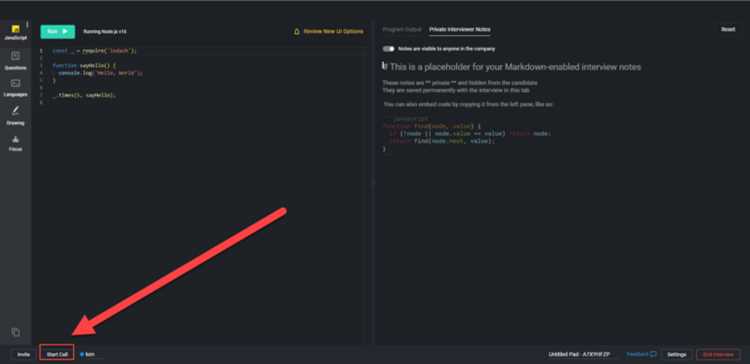Open the Languages panel in the sidebar
This screenshot has width=750, height=364.
(x=15, y=88)
